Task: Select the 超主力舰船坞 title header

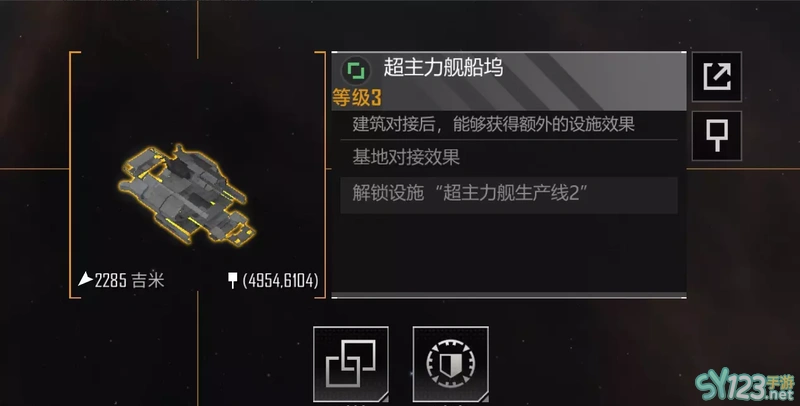Action: click(443, 67)
